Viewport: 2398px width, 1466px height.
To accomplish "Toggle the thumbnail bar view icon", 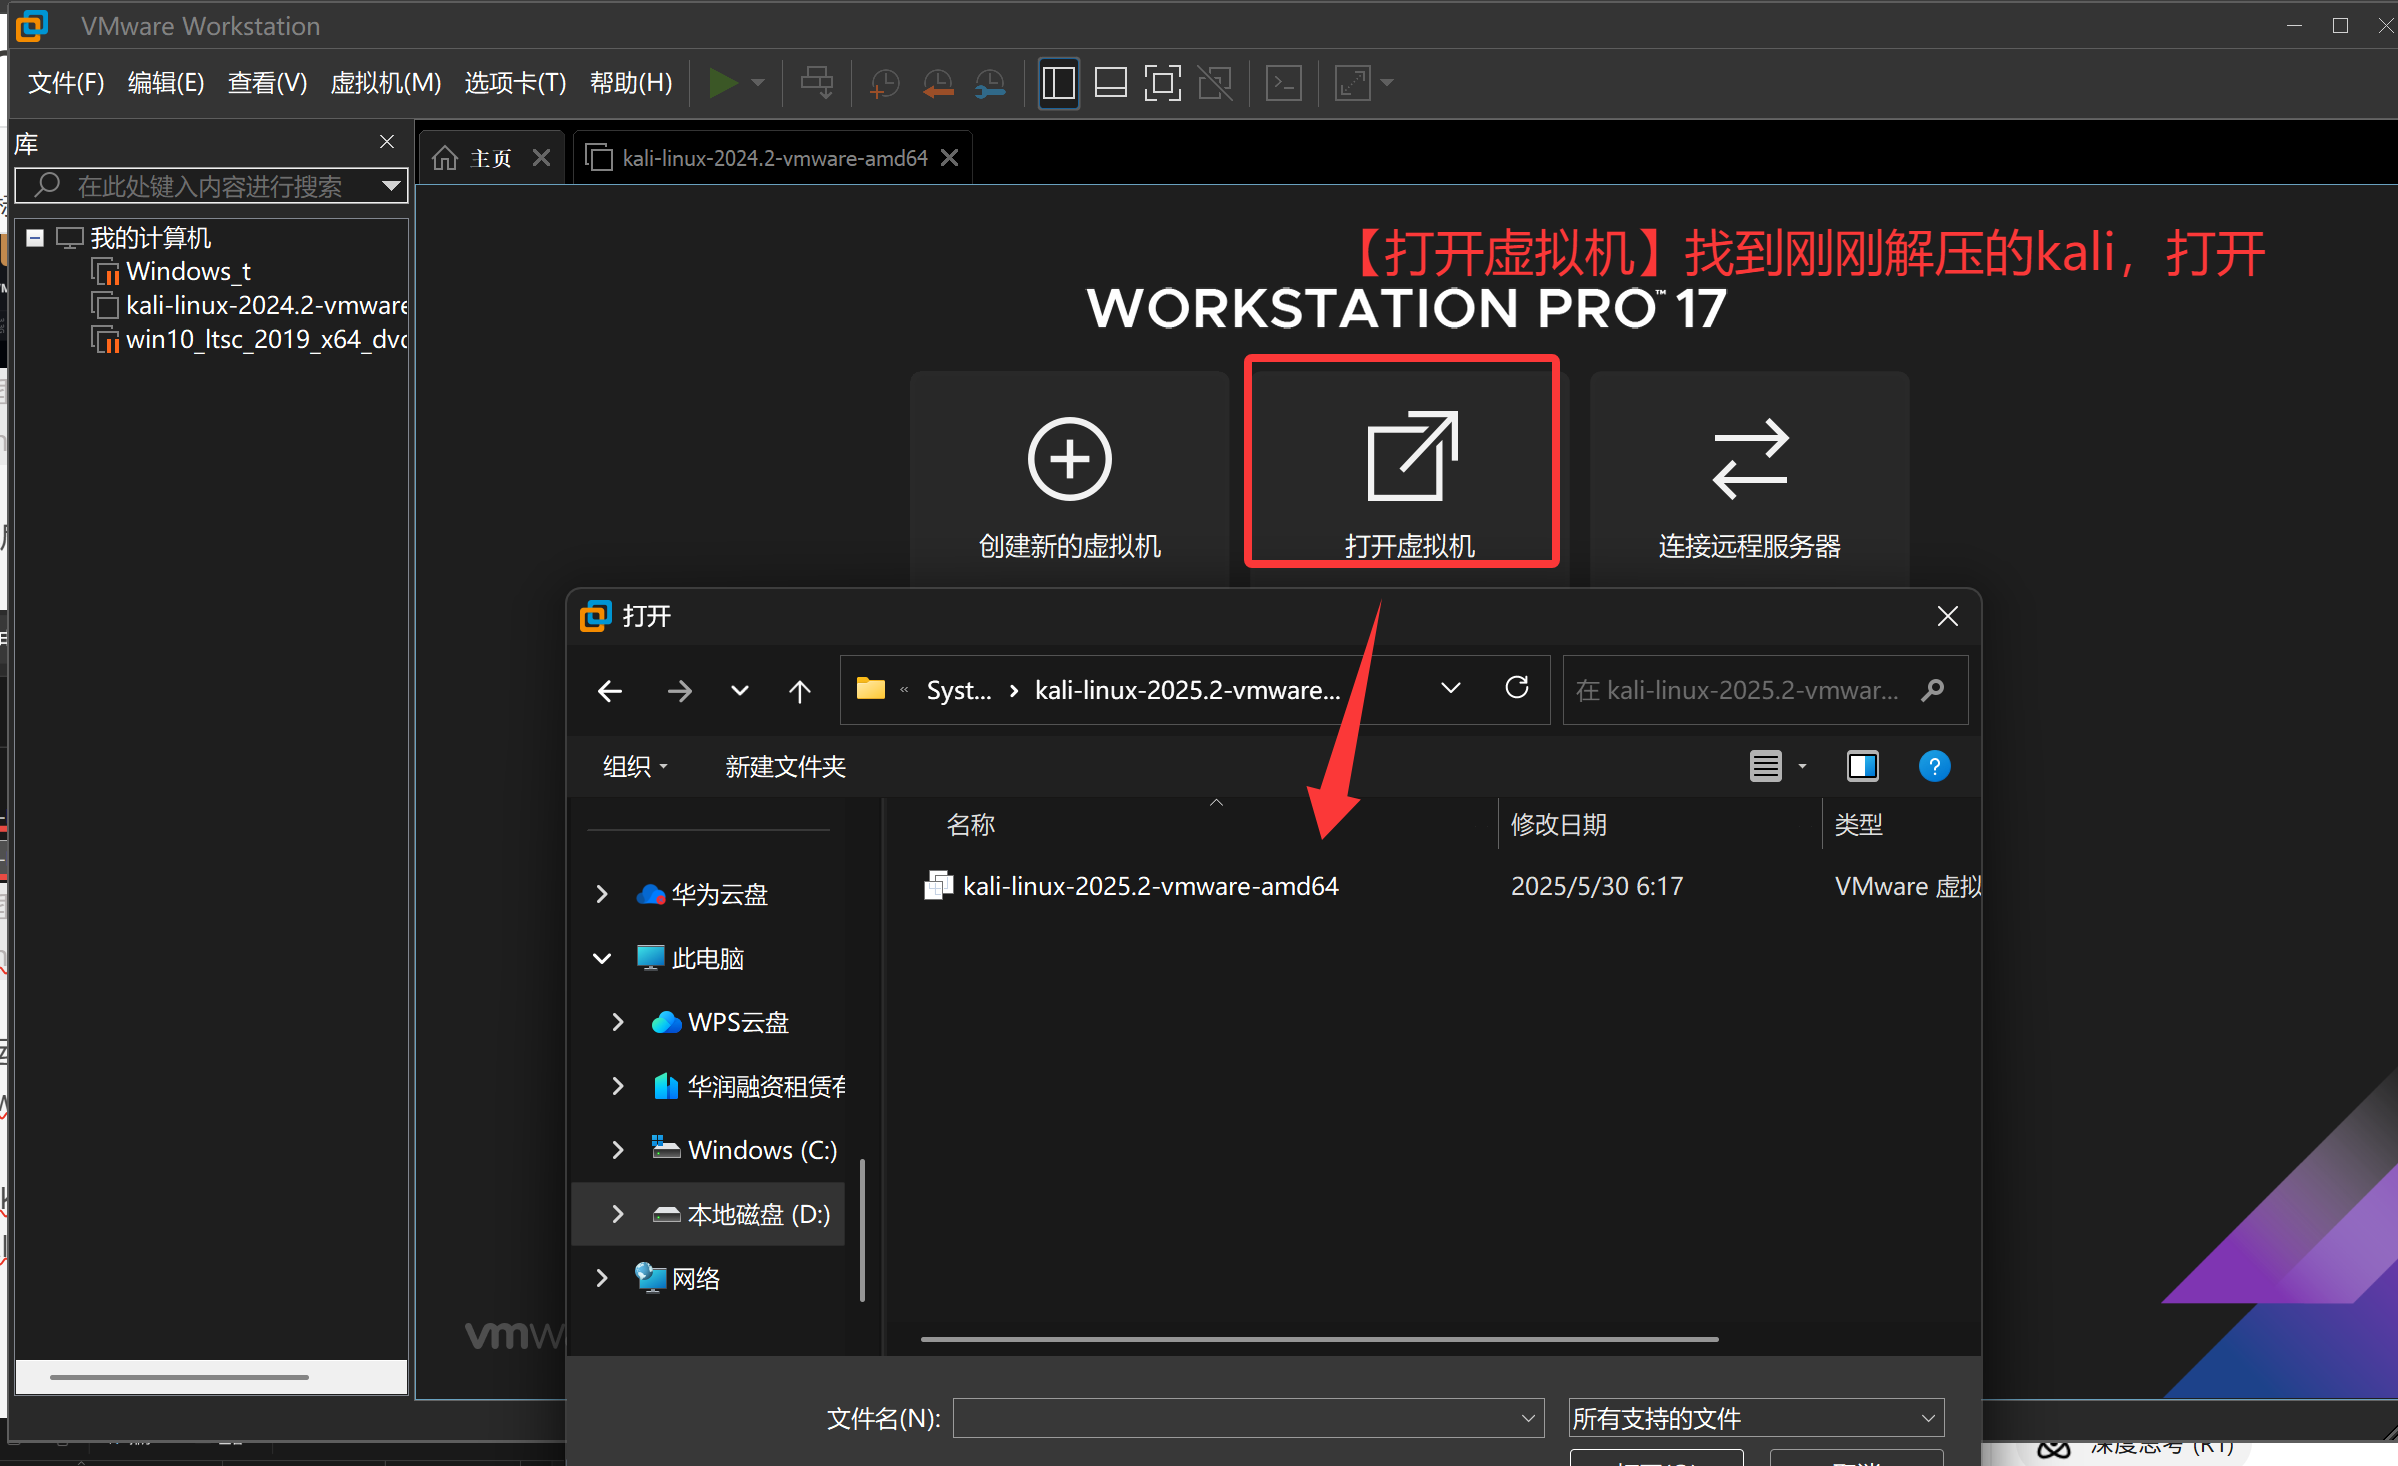I will [1111, 83].
